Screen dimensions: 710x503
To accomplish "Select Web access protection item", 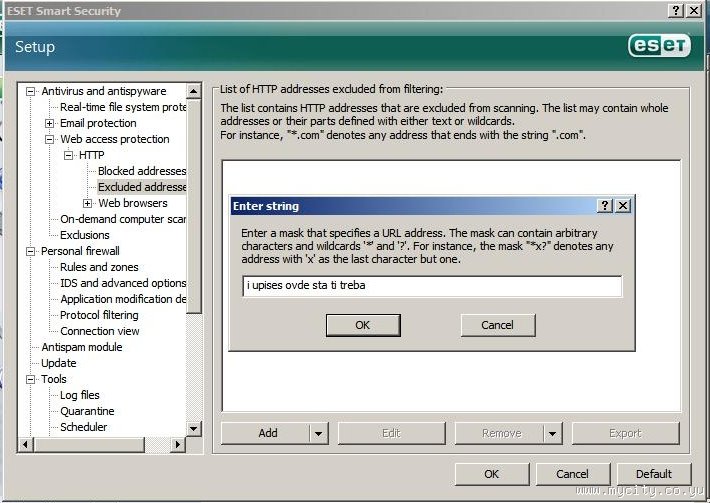I will tap(115, 139).
